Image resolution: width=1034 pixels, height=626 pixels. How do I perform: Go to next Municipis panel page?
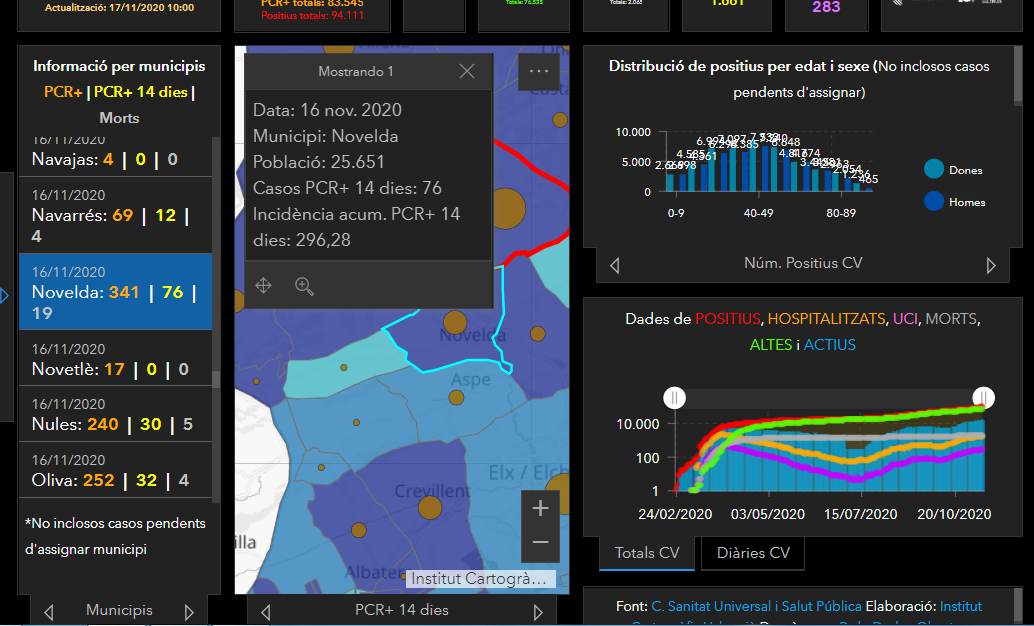click(189, 611)
